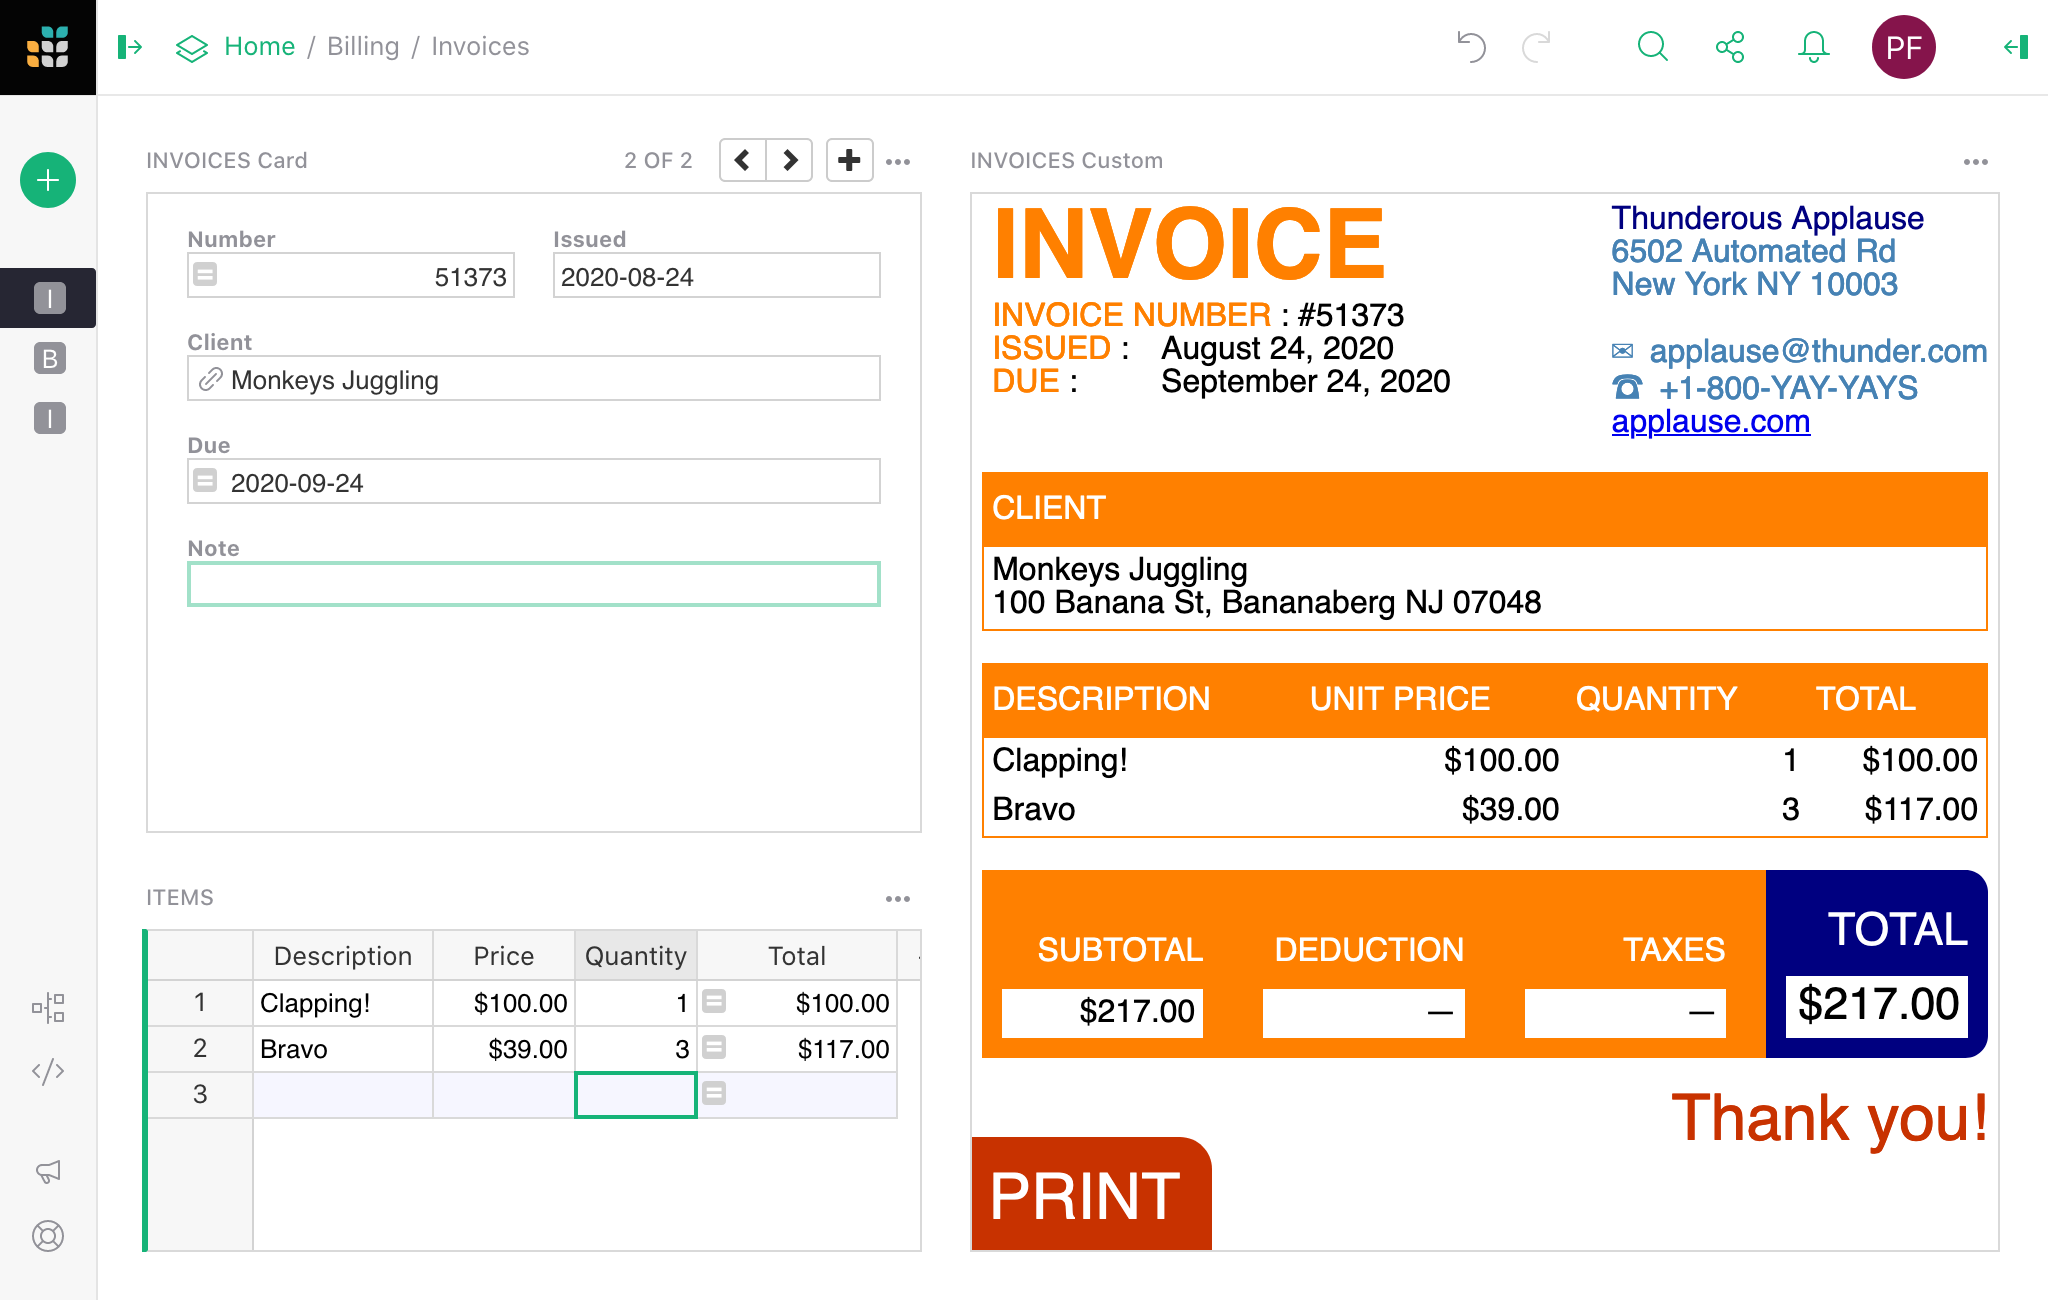The image size is (2048, 1300).
Task: Click the INVOICES Card overflow menu icon
Action: pyautogui.click(x=899, y=161)
